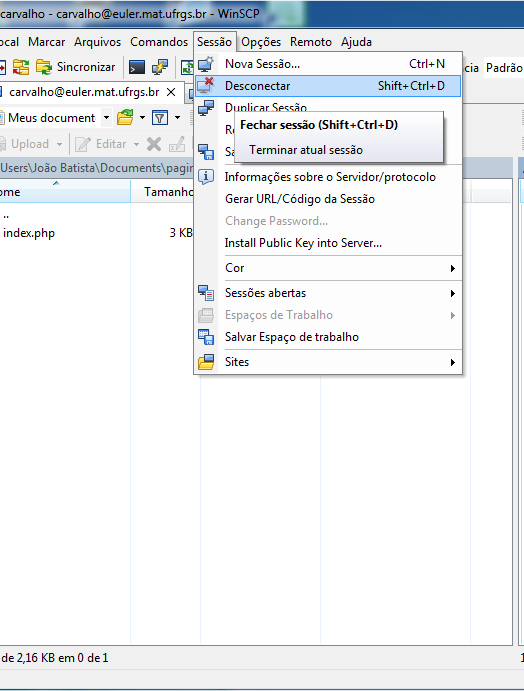Click the delete X icon next to Editar
This screenshot has width=524, height=691.
[x=154, y=144]
